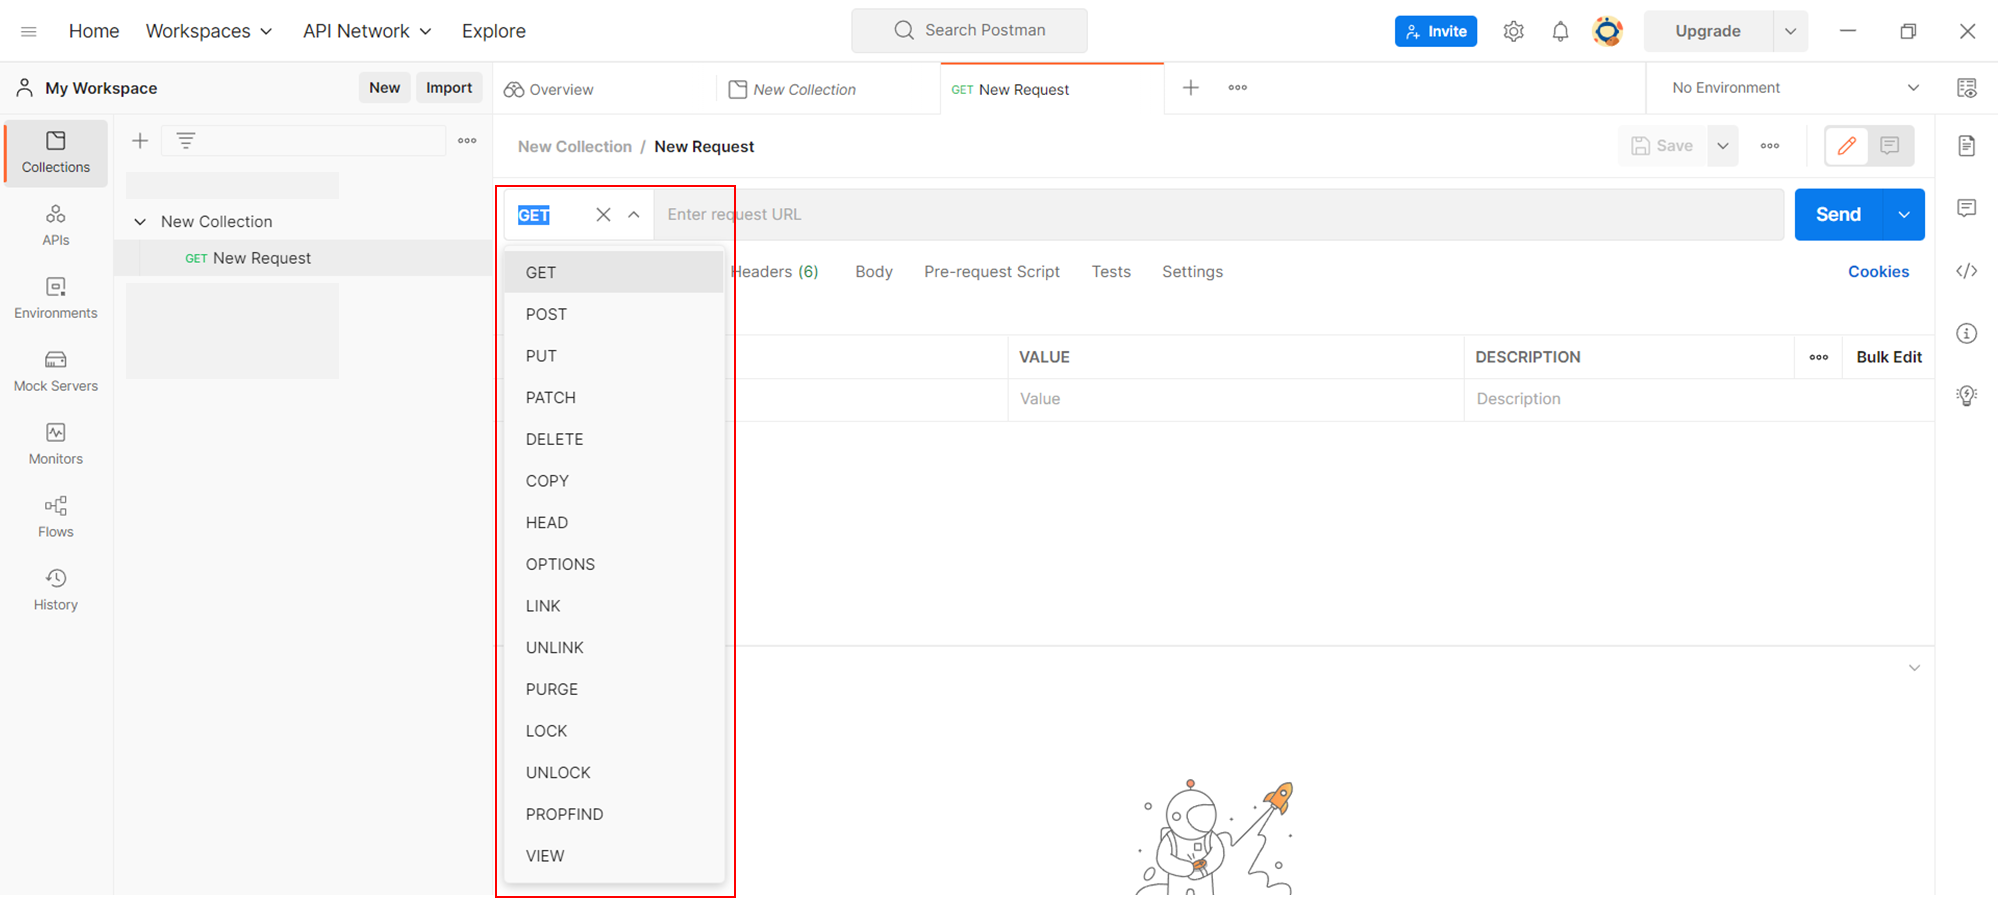
Task: Select the comment mode icon beside the pencil
Action: click(1890, 146)
